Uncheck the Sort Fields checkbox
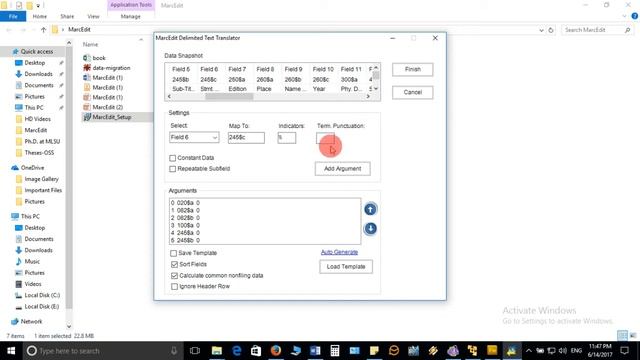This screenshot has width=640, height=360. coord(174,264)
